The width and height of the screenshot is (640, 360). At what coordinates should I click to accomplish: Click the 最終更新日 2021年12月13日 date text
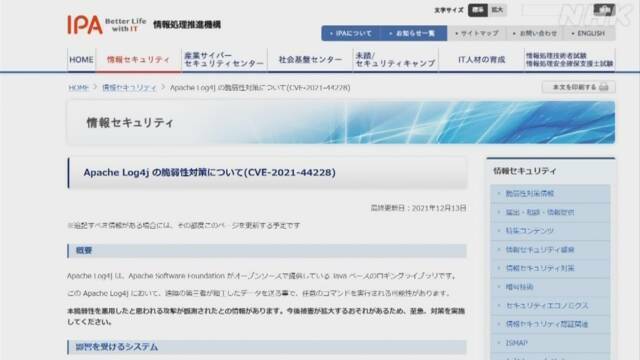coord(418,208)
